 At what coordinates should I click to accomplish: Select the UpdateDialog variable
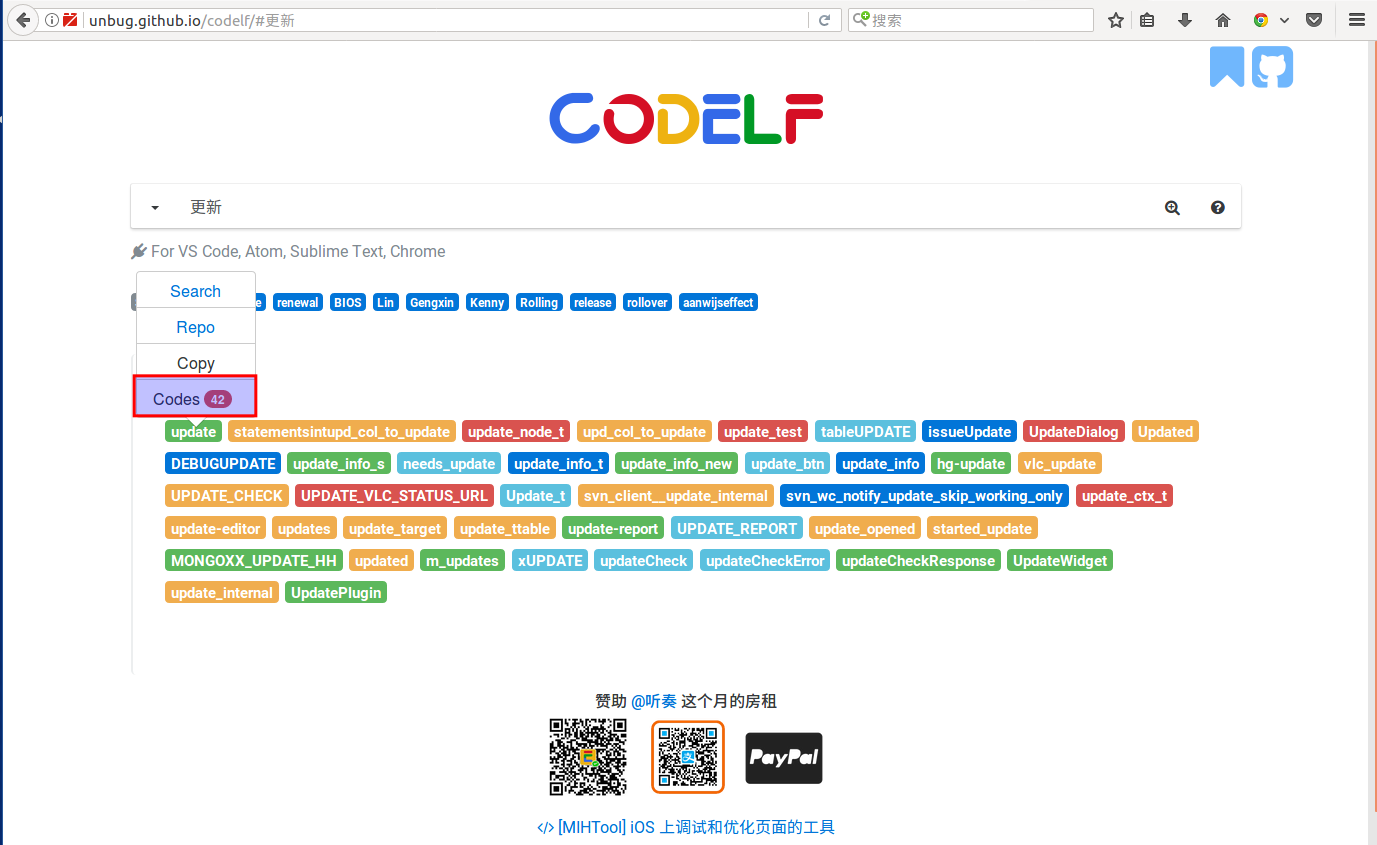(x=1074, y=432)
